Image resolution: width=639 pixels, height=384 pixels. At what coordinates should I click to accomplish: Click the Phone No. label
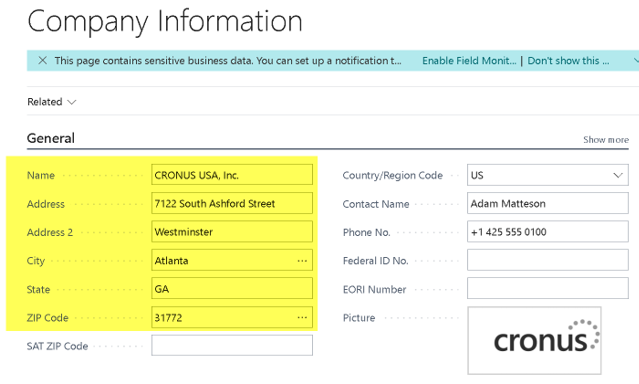point(366,232)
